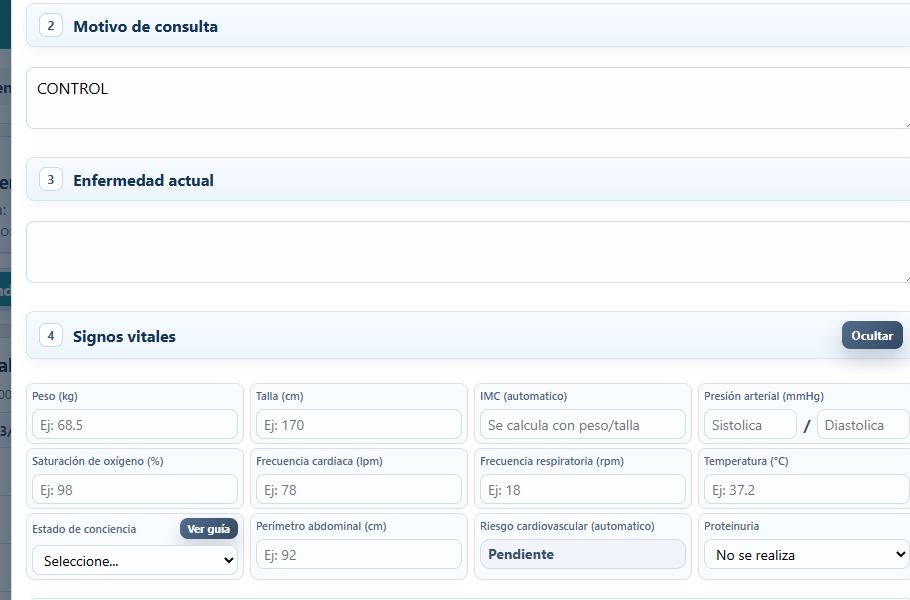
Task: Hide the Signos vitales section with Ocultar
Action: [x=872, y=335]
